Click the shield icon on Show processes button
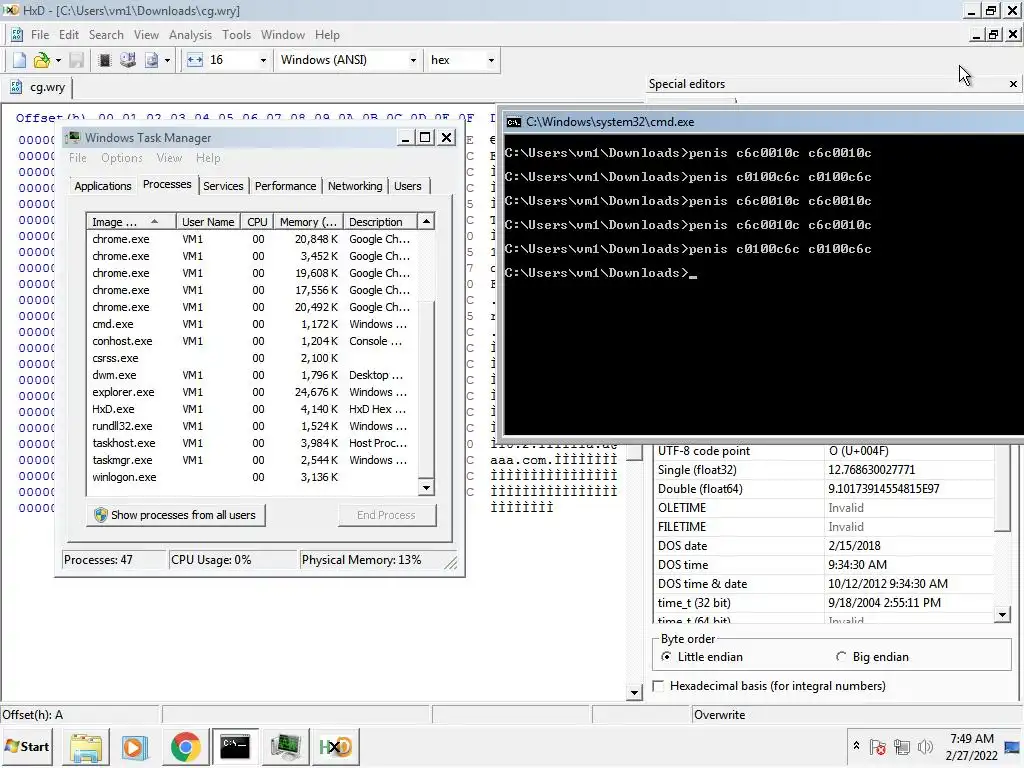Viewport: 1024px width, 768px height. [101, 515]
